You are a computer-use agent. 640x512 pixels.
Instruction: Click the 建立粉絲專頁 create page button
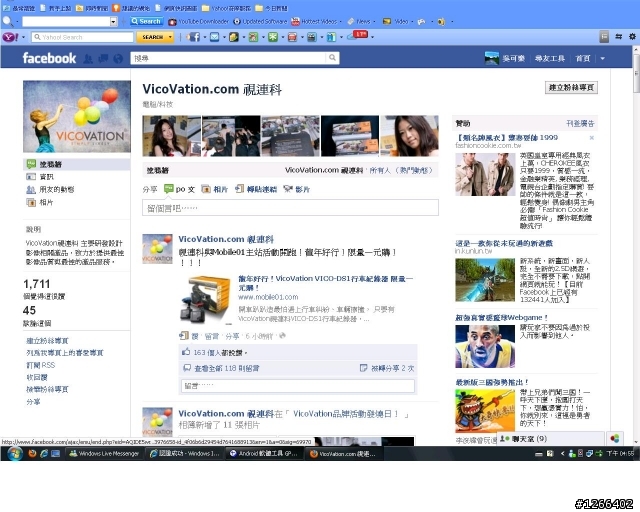coord(571,87)
